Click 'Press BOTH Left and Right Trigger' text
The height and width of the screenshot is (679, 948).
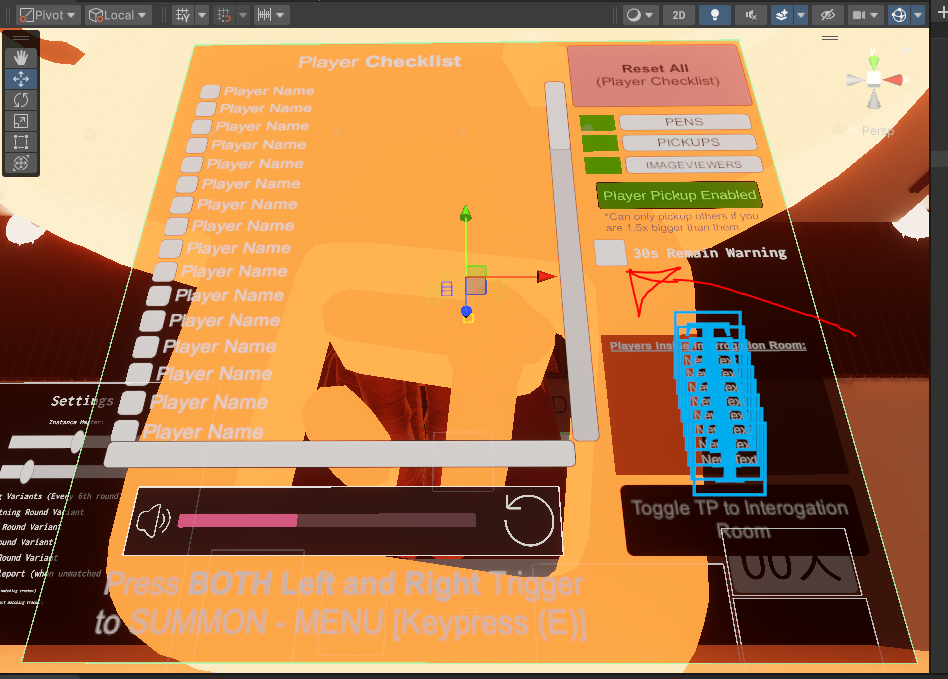(x=343, y=583)
